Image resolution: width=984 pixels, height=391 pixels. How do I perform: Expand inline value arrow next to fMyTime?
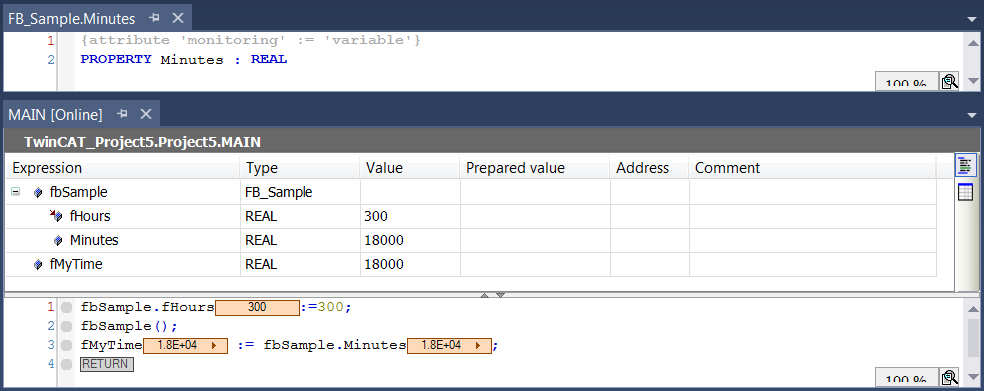(215, 346)
